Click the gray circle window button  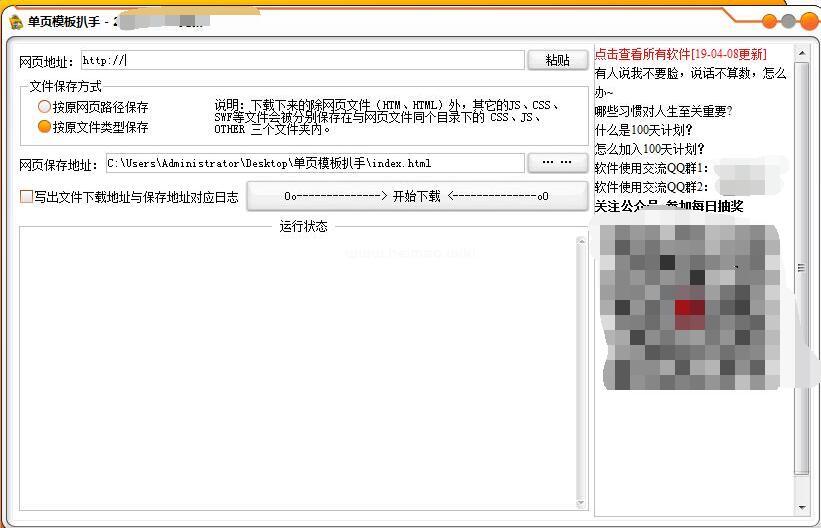pyautogui.click(x=789, y=21)
